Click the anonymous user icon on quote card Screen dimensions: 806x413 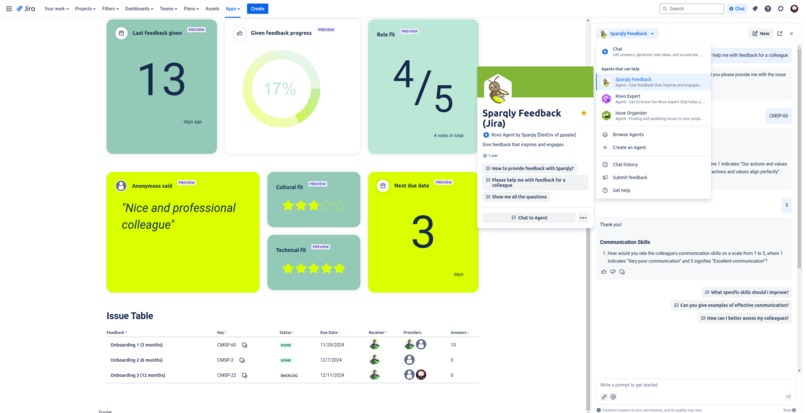121,186
